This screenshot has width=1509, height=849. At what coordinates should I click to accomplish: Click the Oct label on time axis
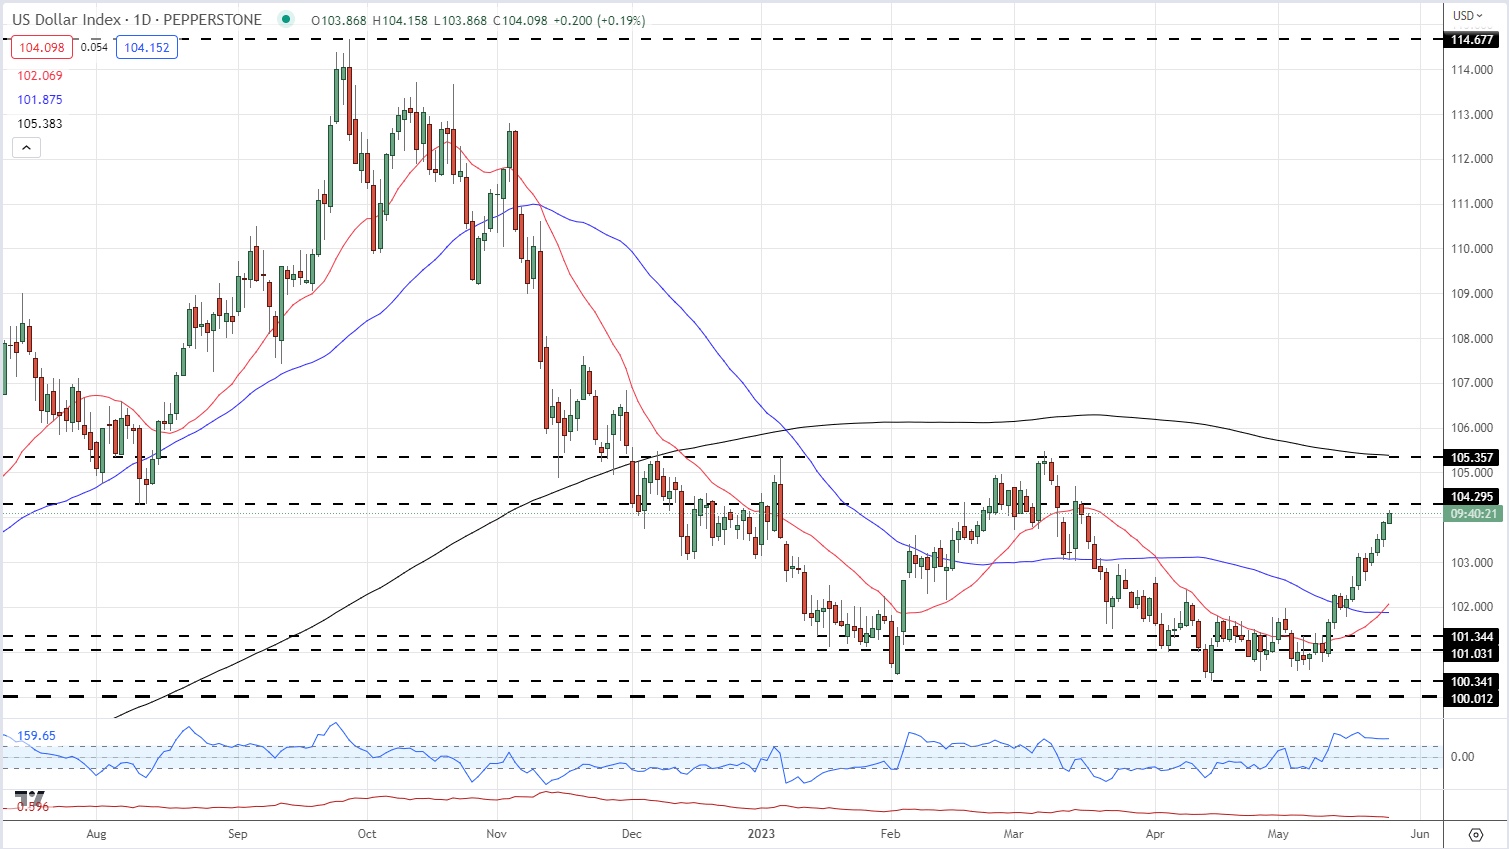click(x=367, y=834)
